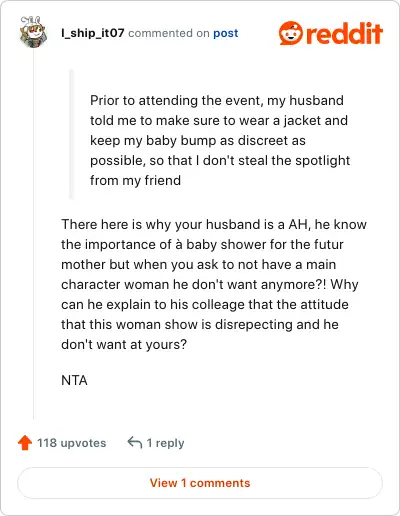
Task: Click the comment paragraph starting "There here is"
Action: coord(214,284)
